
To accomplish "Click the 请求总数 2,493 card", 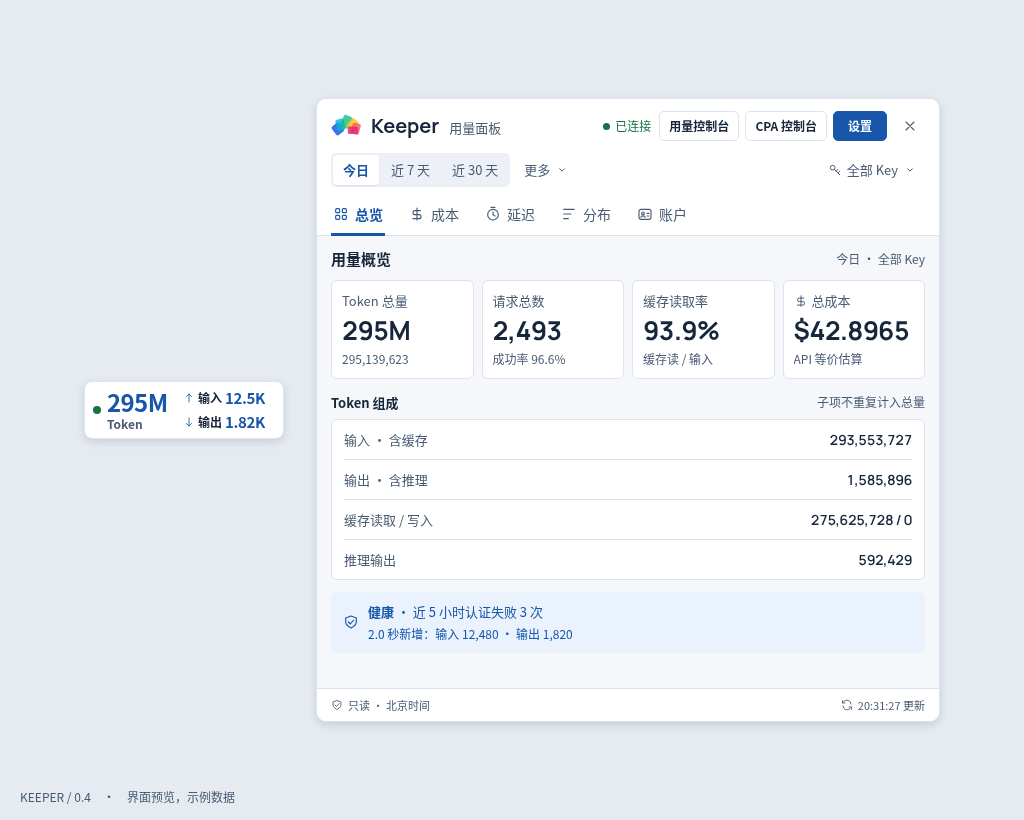I will pos(552,329).
